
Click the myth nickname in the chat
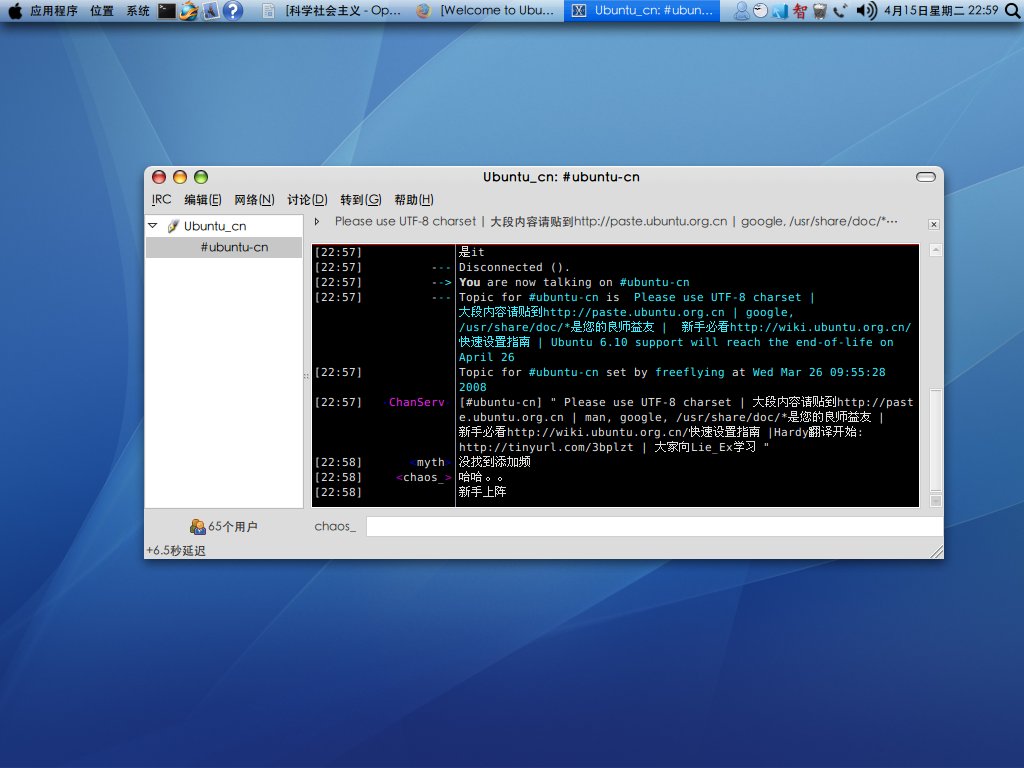click(x=430, y=462)
